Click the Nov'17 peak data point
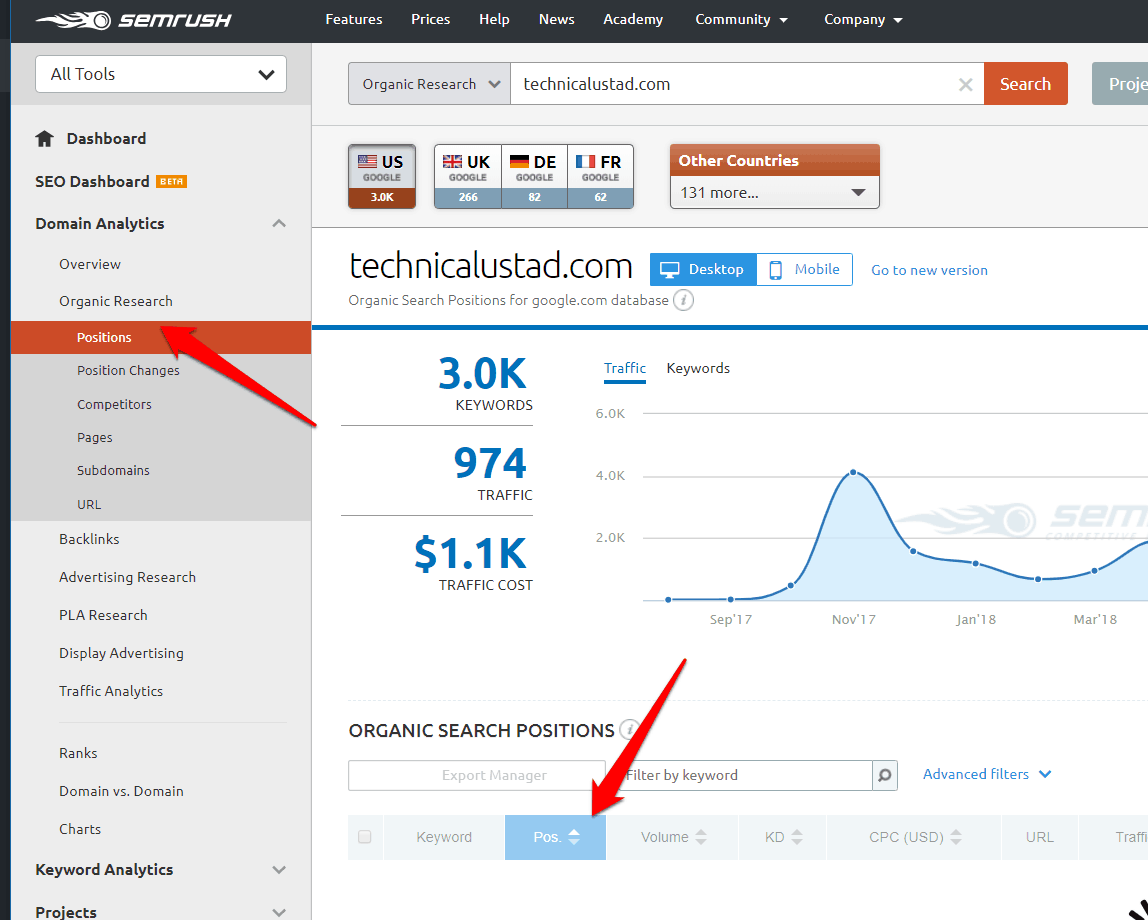 coord(853,472)
